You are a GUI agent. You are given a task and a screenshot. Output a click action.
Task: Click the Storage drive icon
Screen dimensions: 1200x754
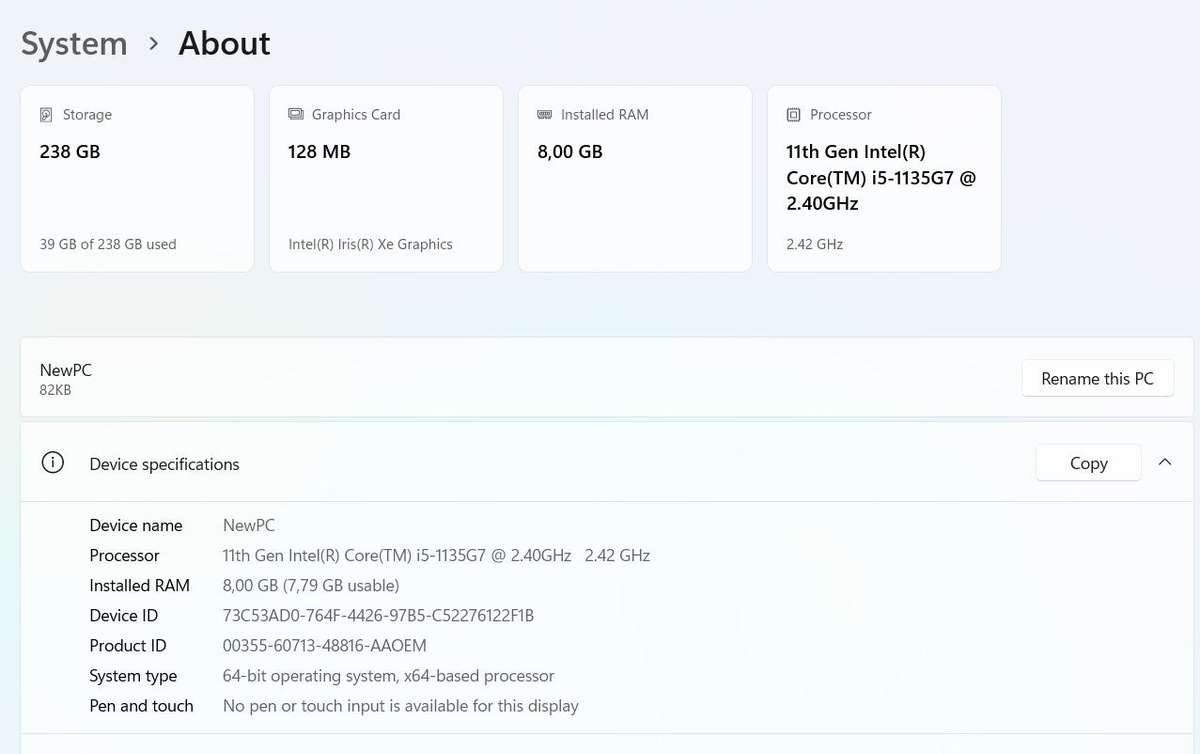[46, 115]
